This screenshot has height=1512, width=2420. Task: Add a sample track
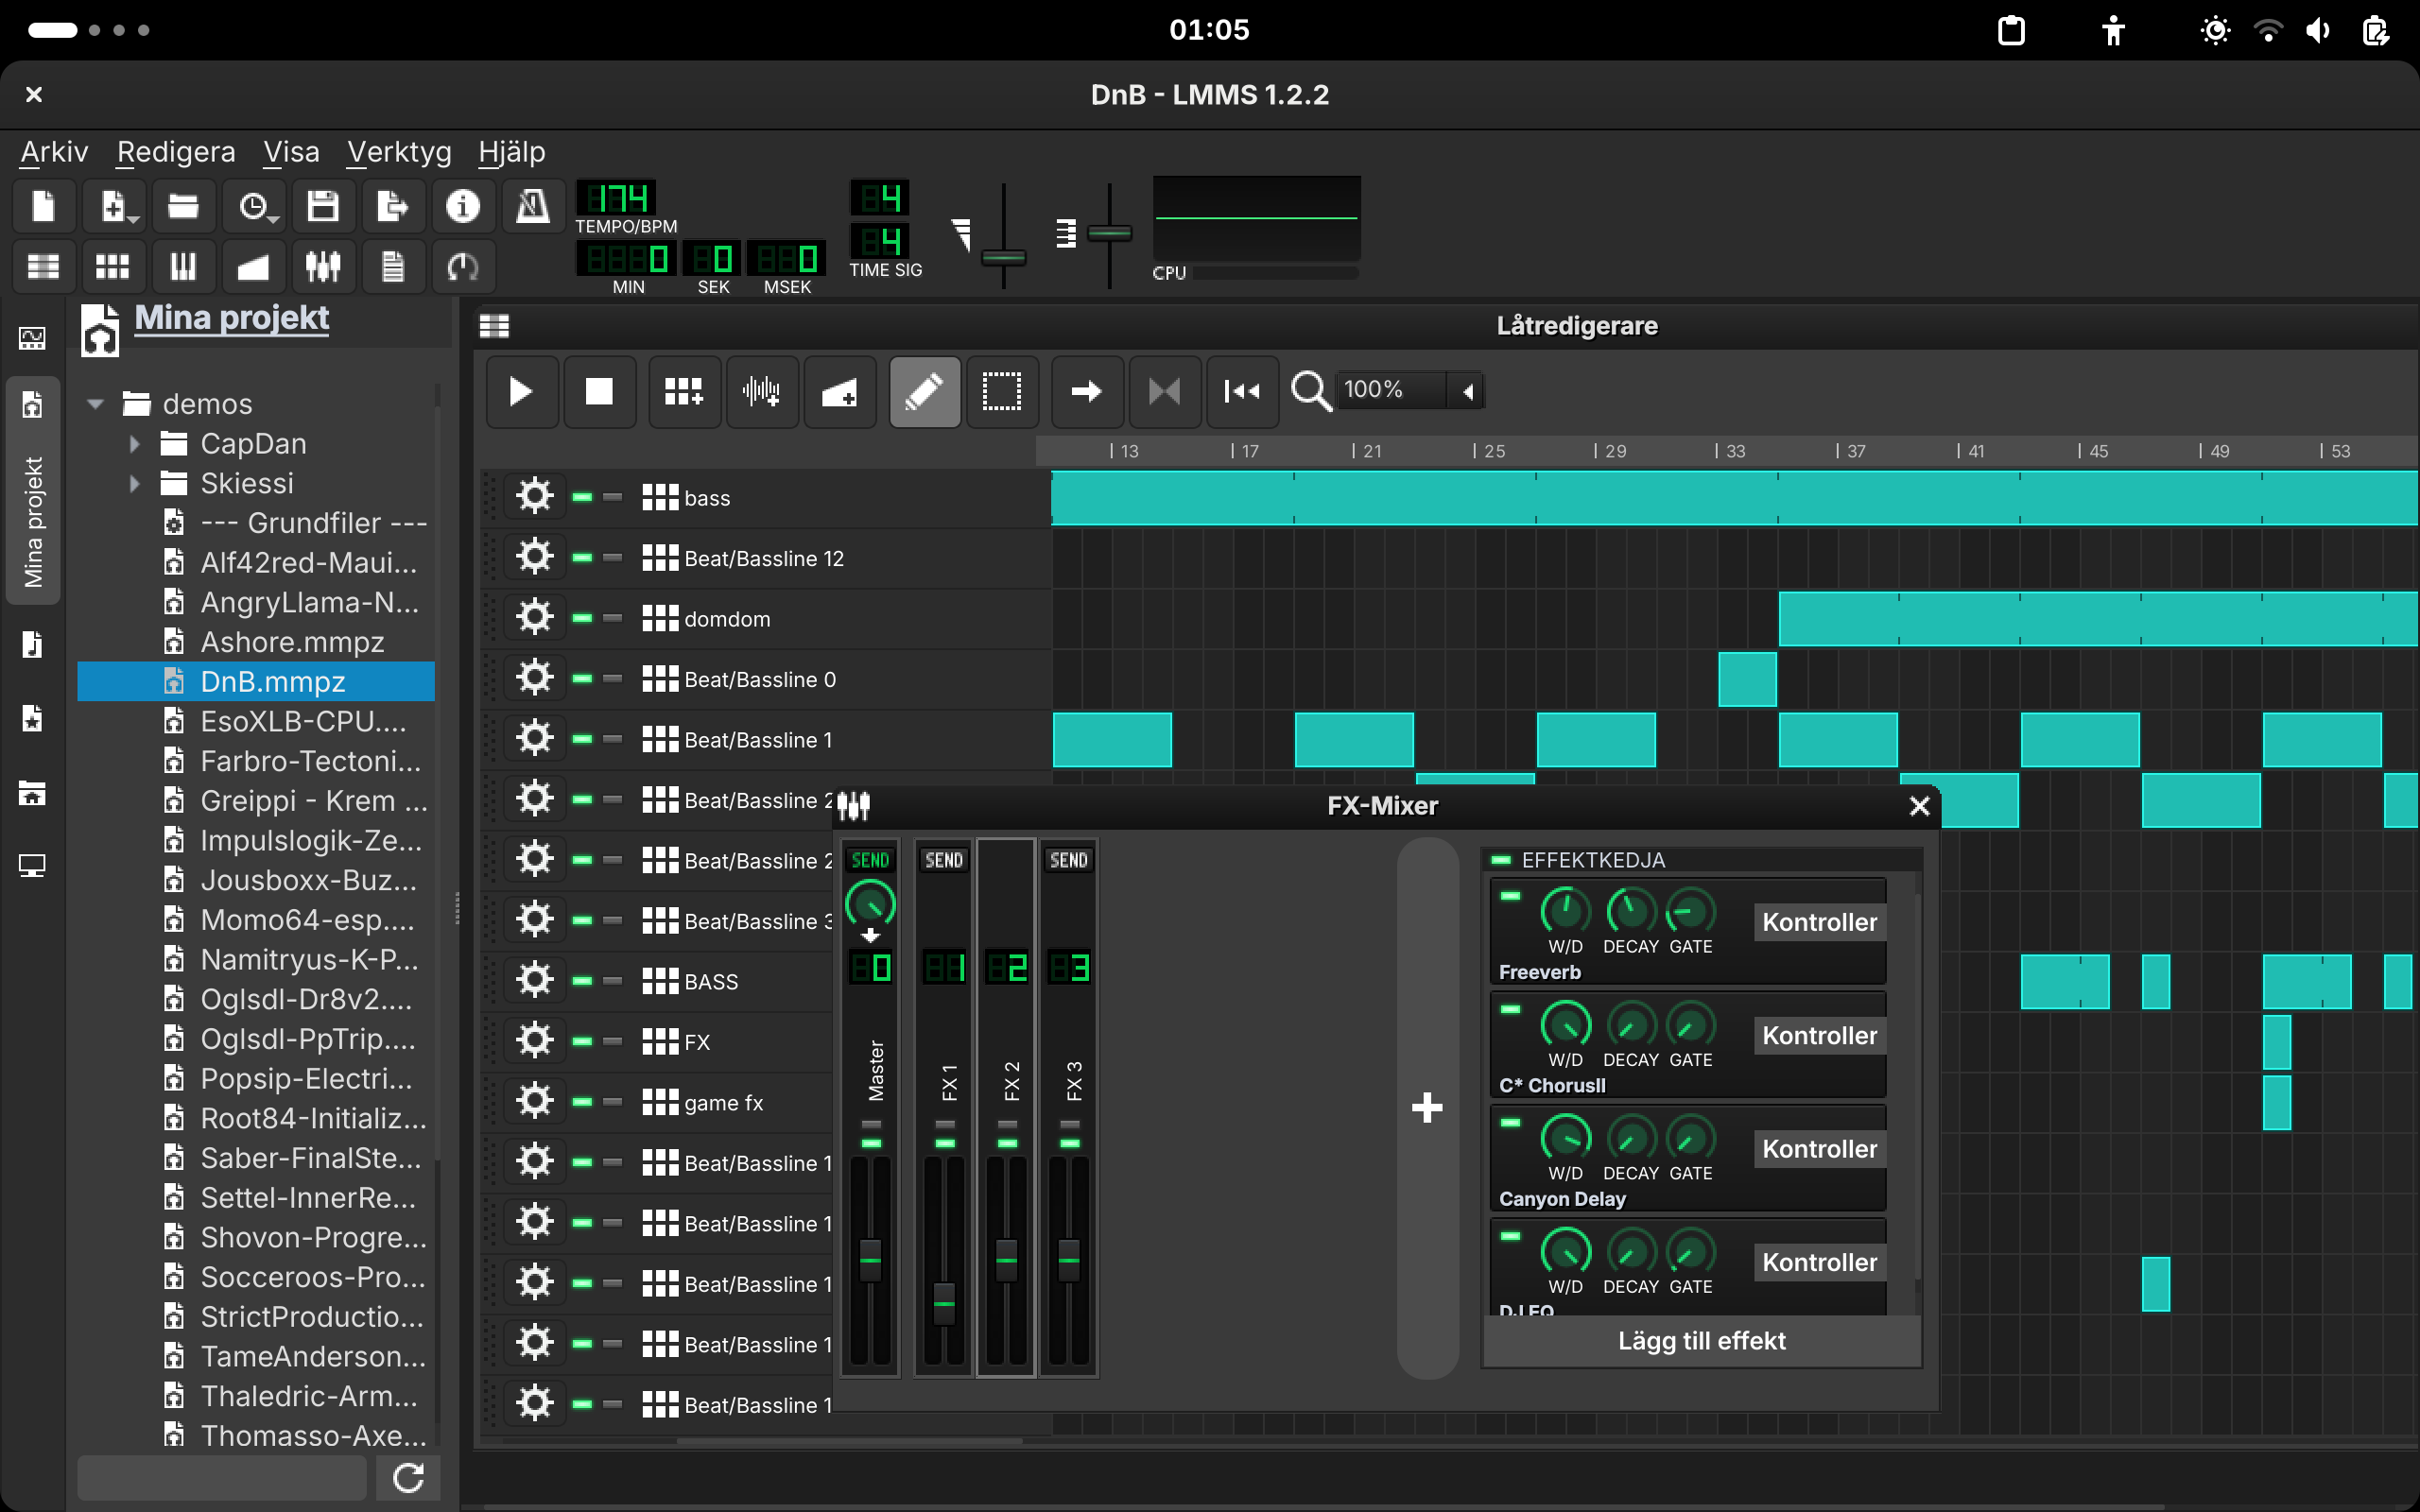pyautogui.click(x=762, y=391)
